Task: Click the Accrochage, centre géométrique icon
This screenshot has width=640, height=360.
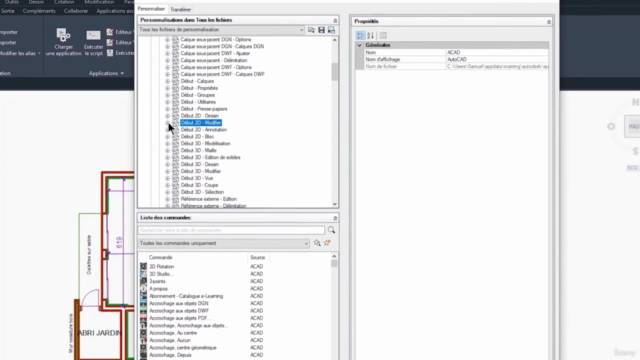Action: click(143, 348)
